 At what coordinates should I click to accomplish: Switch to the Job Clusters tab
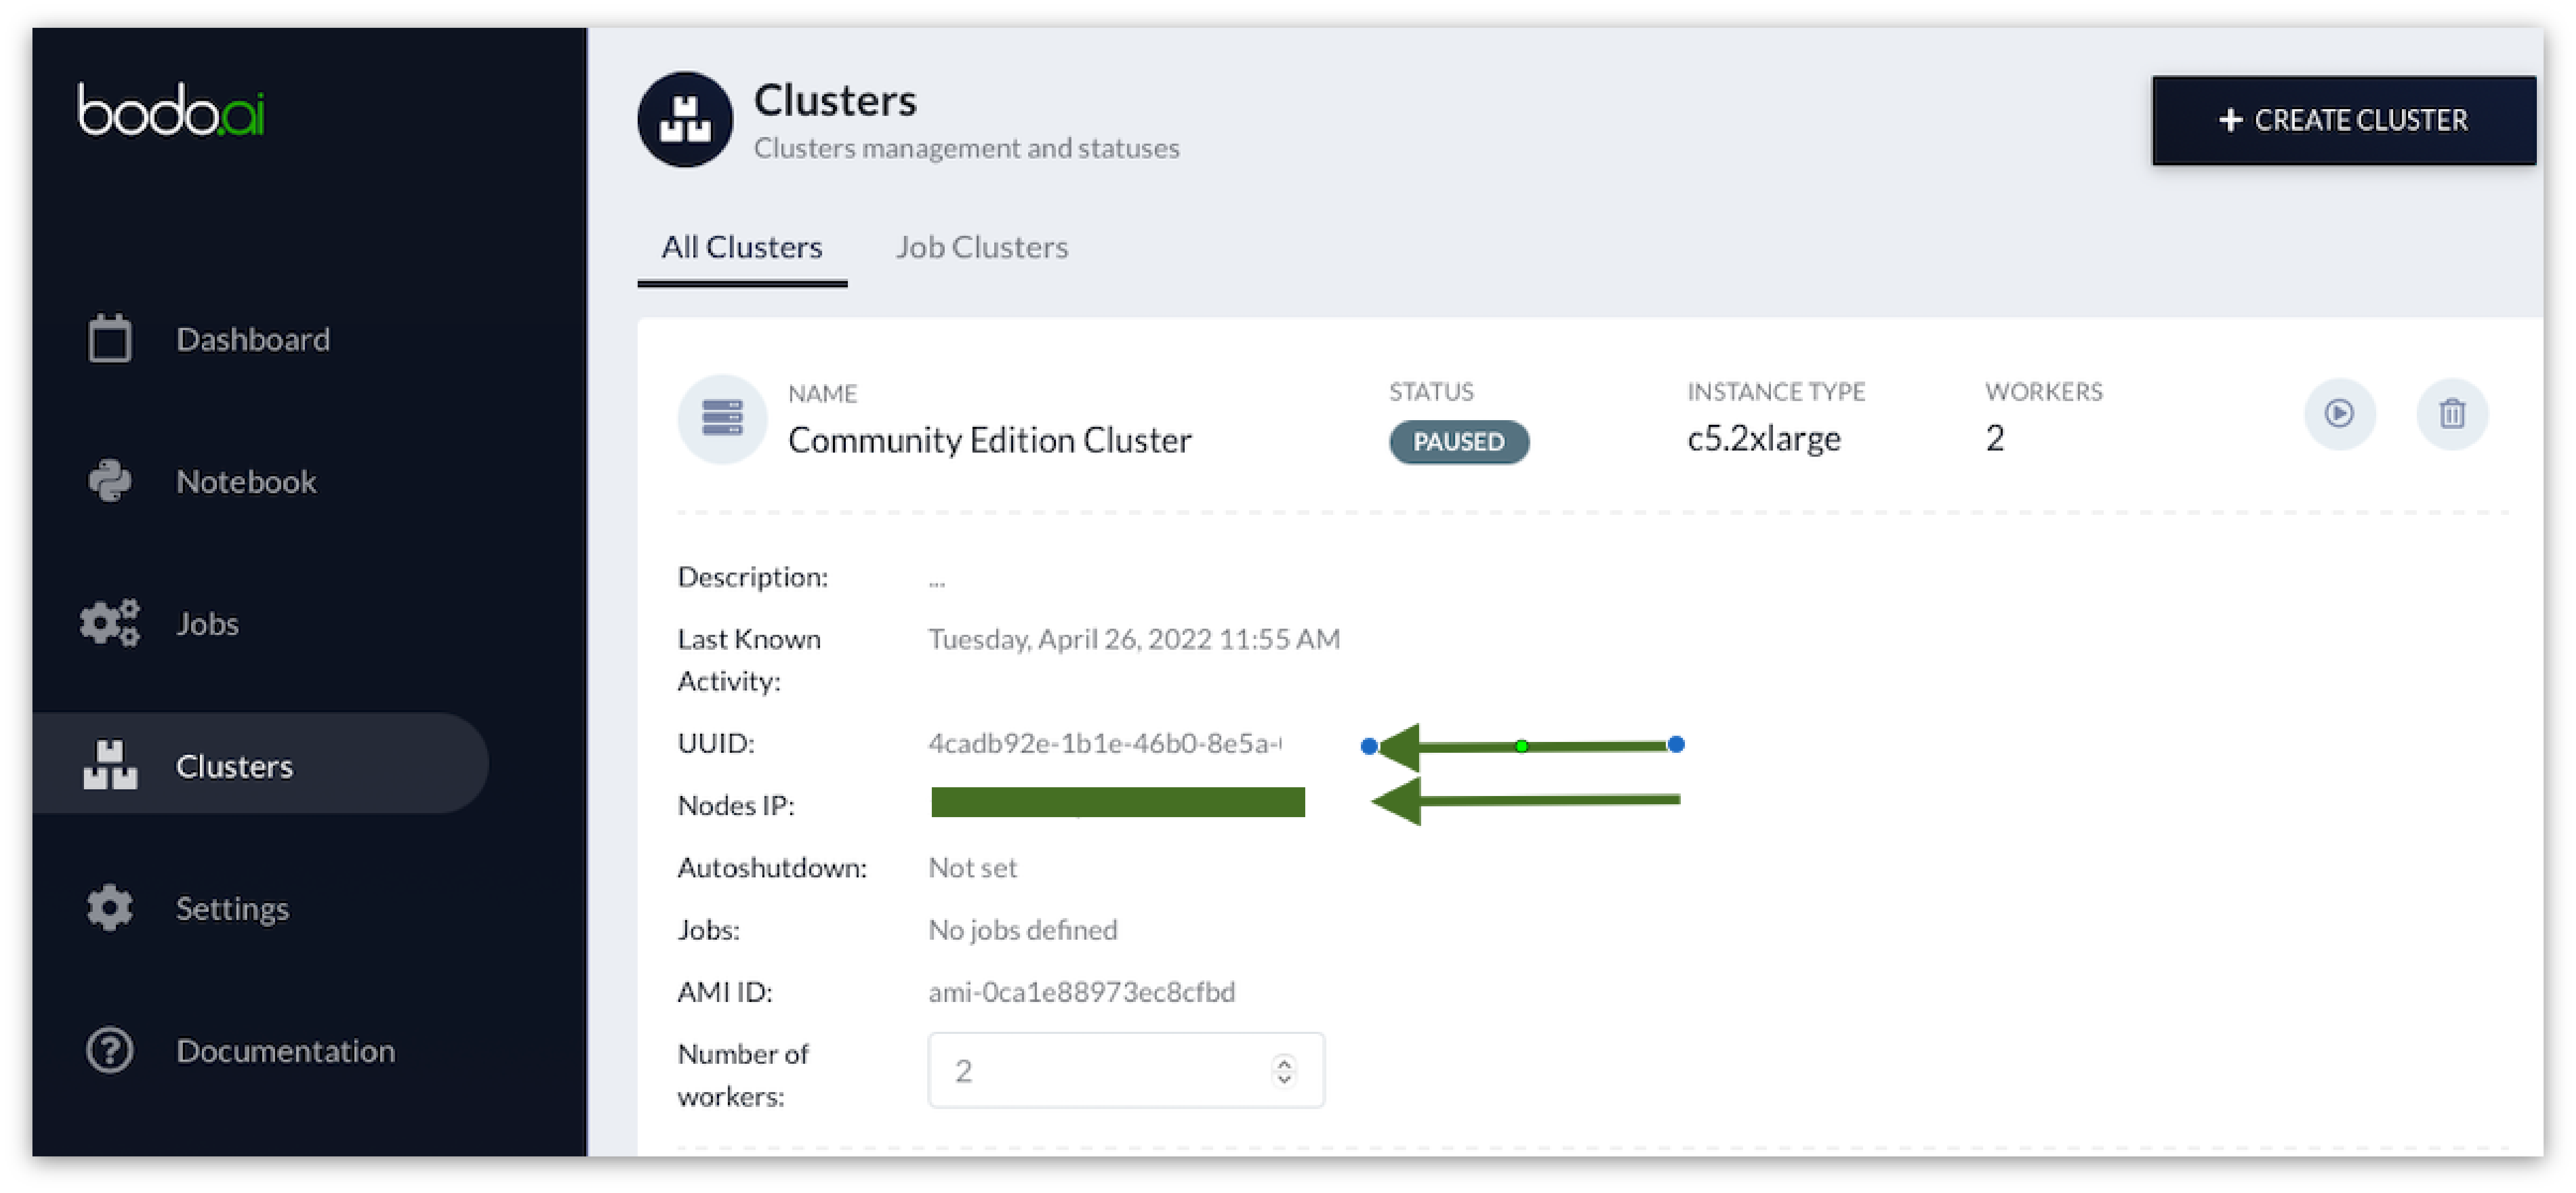coord(981,247)
